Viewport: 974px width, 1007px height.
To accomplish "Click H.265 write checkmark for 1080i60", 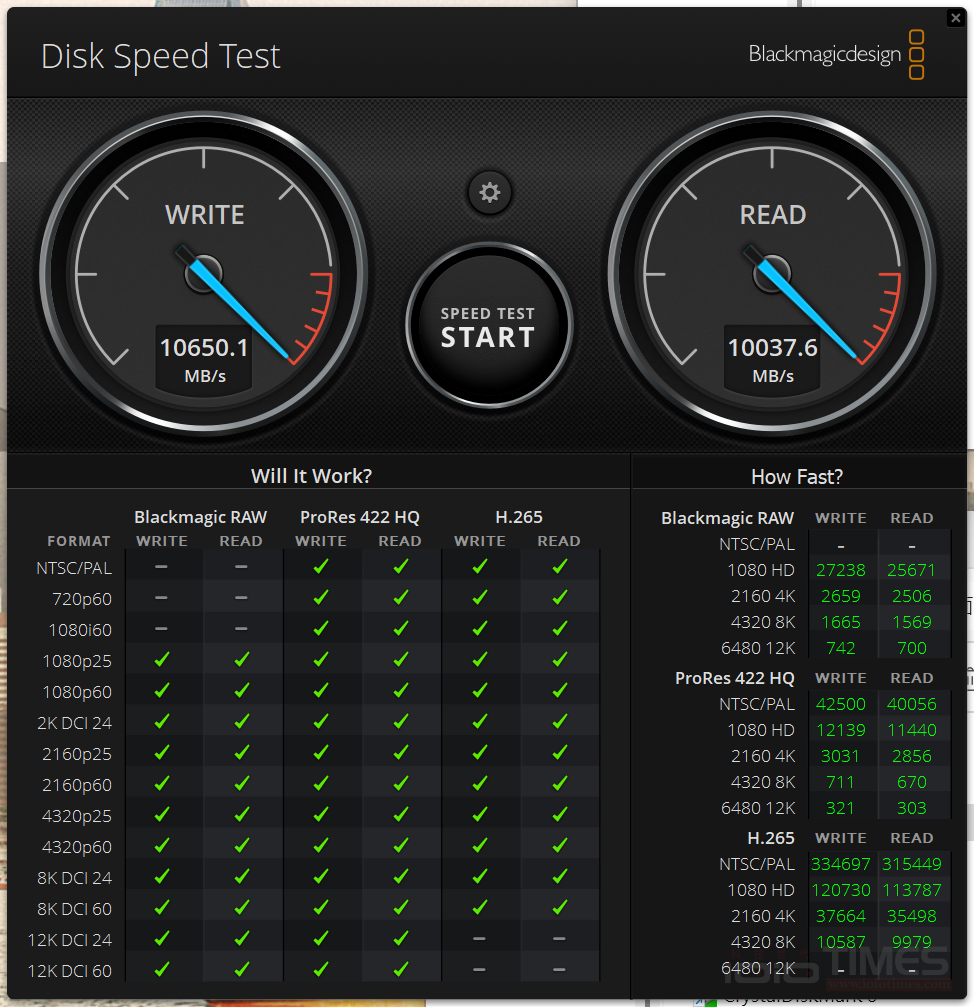I will click(x=480, y=628).
